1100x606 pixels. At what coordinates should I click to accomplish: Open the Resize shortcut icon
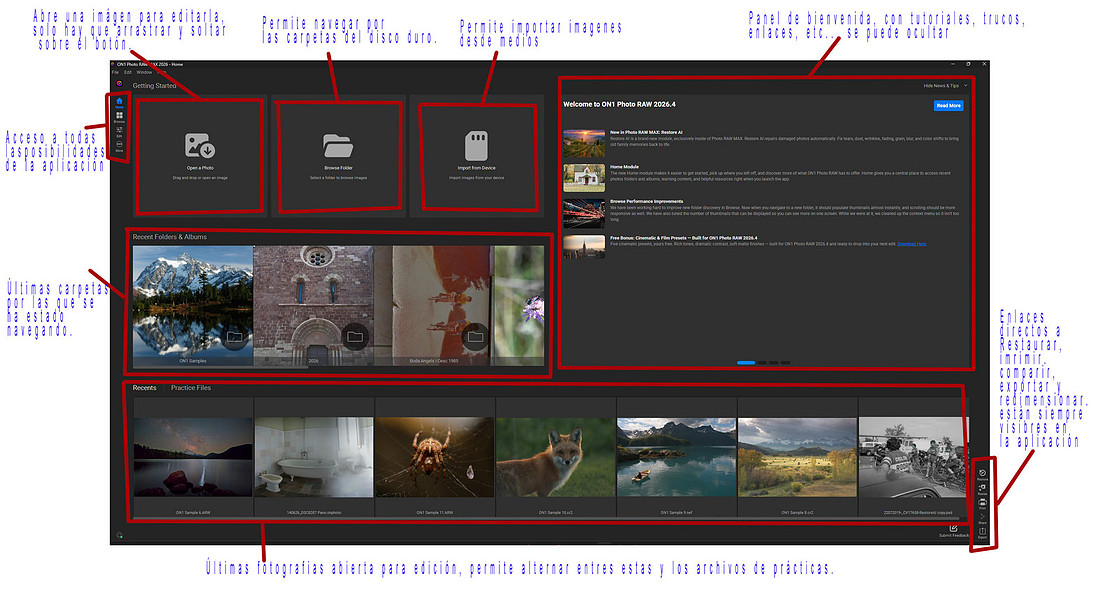982,489
